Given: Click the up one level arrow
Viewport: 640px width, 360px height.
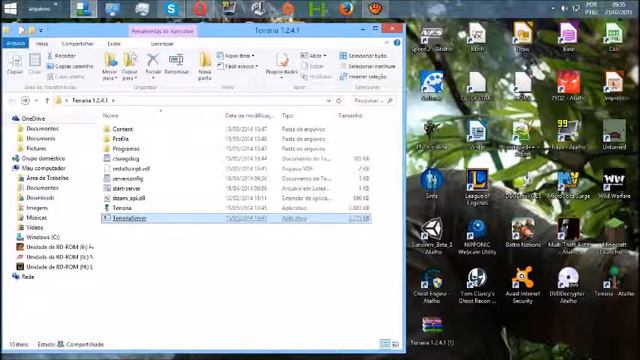Looking at the screenshot, I should pos(47,100).
